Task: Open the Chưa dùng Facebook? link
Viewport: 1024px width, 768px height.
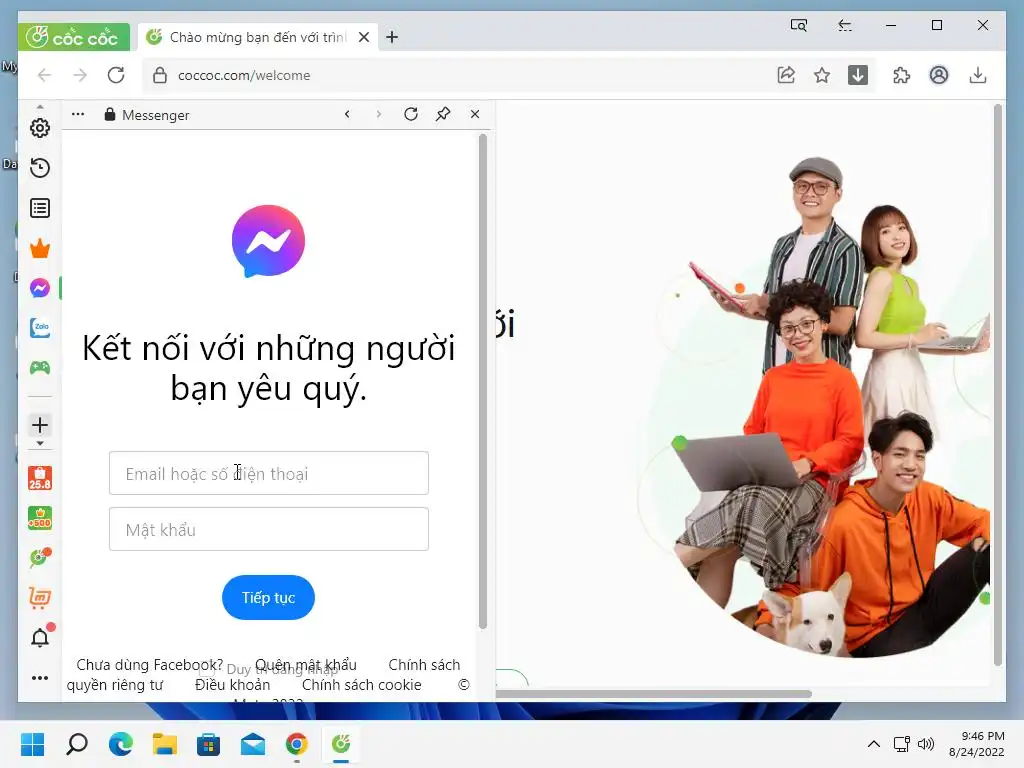Action: (x=150, y=665)
